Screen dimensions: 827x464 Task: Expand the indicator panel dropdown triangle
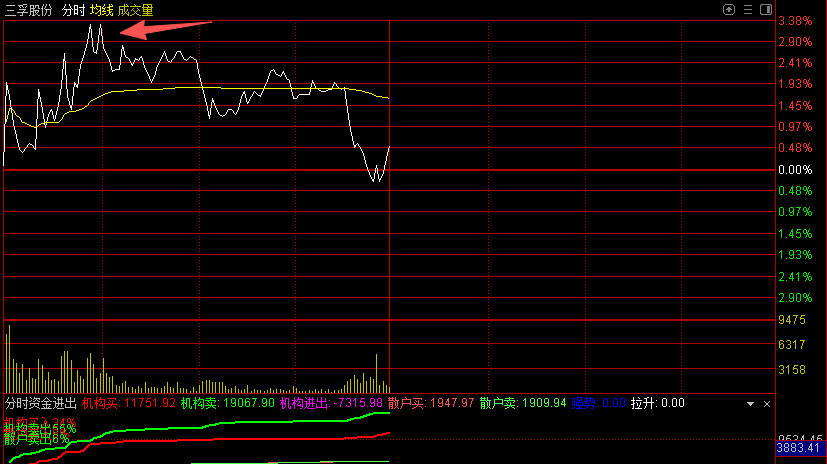tap(753, 403)
